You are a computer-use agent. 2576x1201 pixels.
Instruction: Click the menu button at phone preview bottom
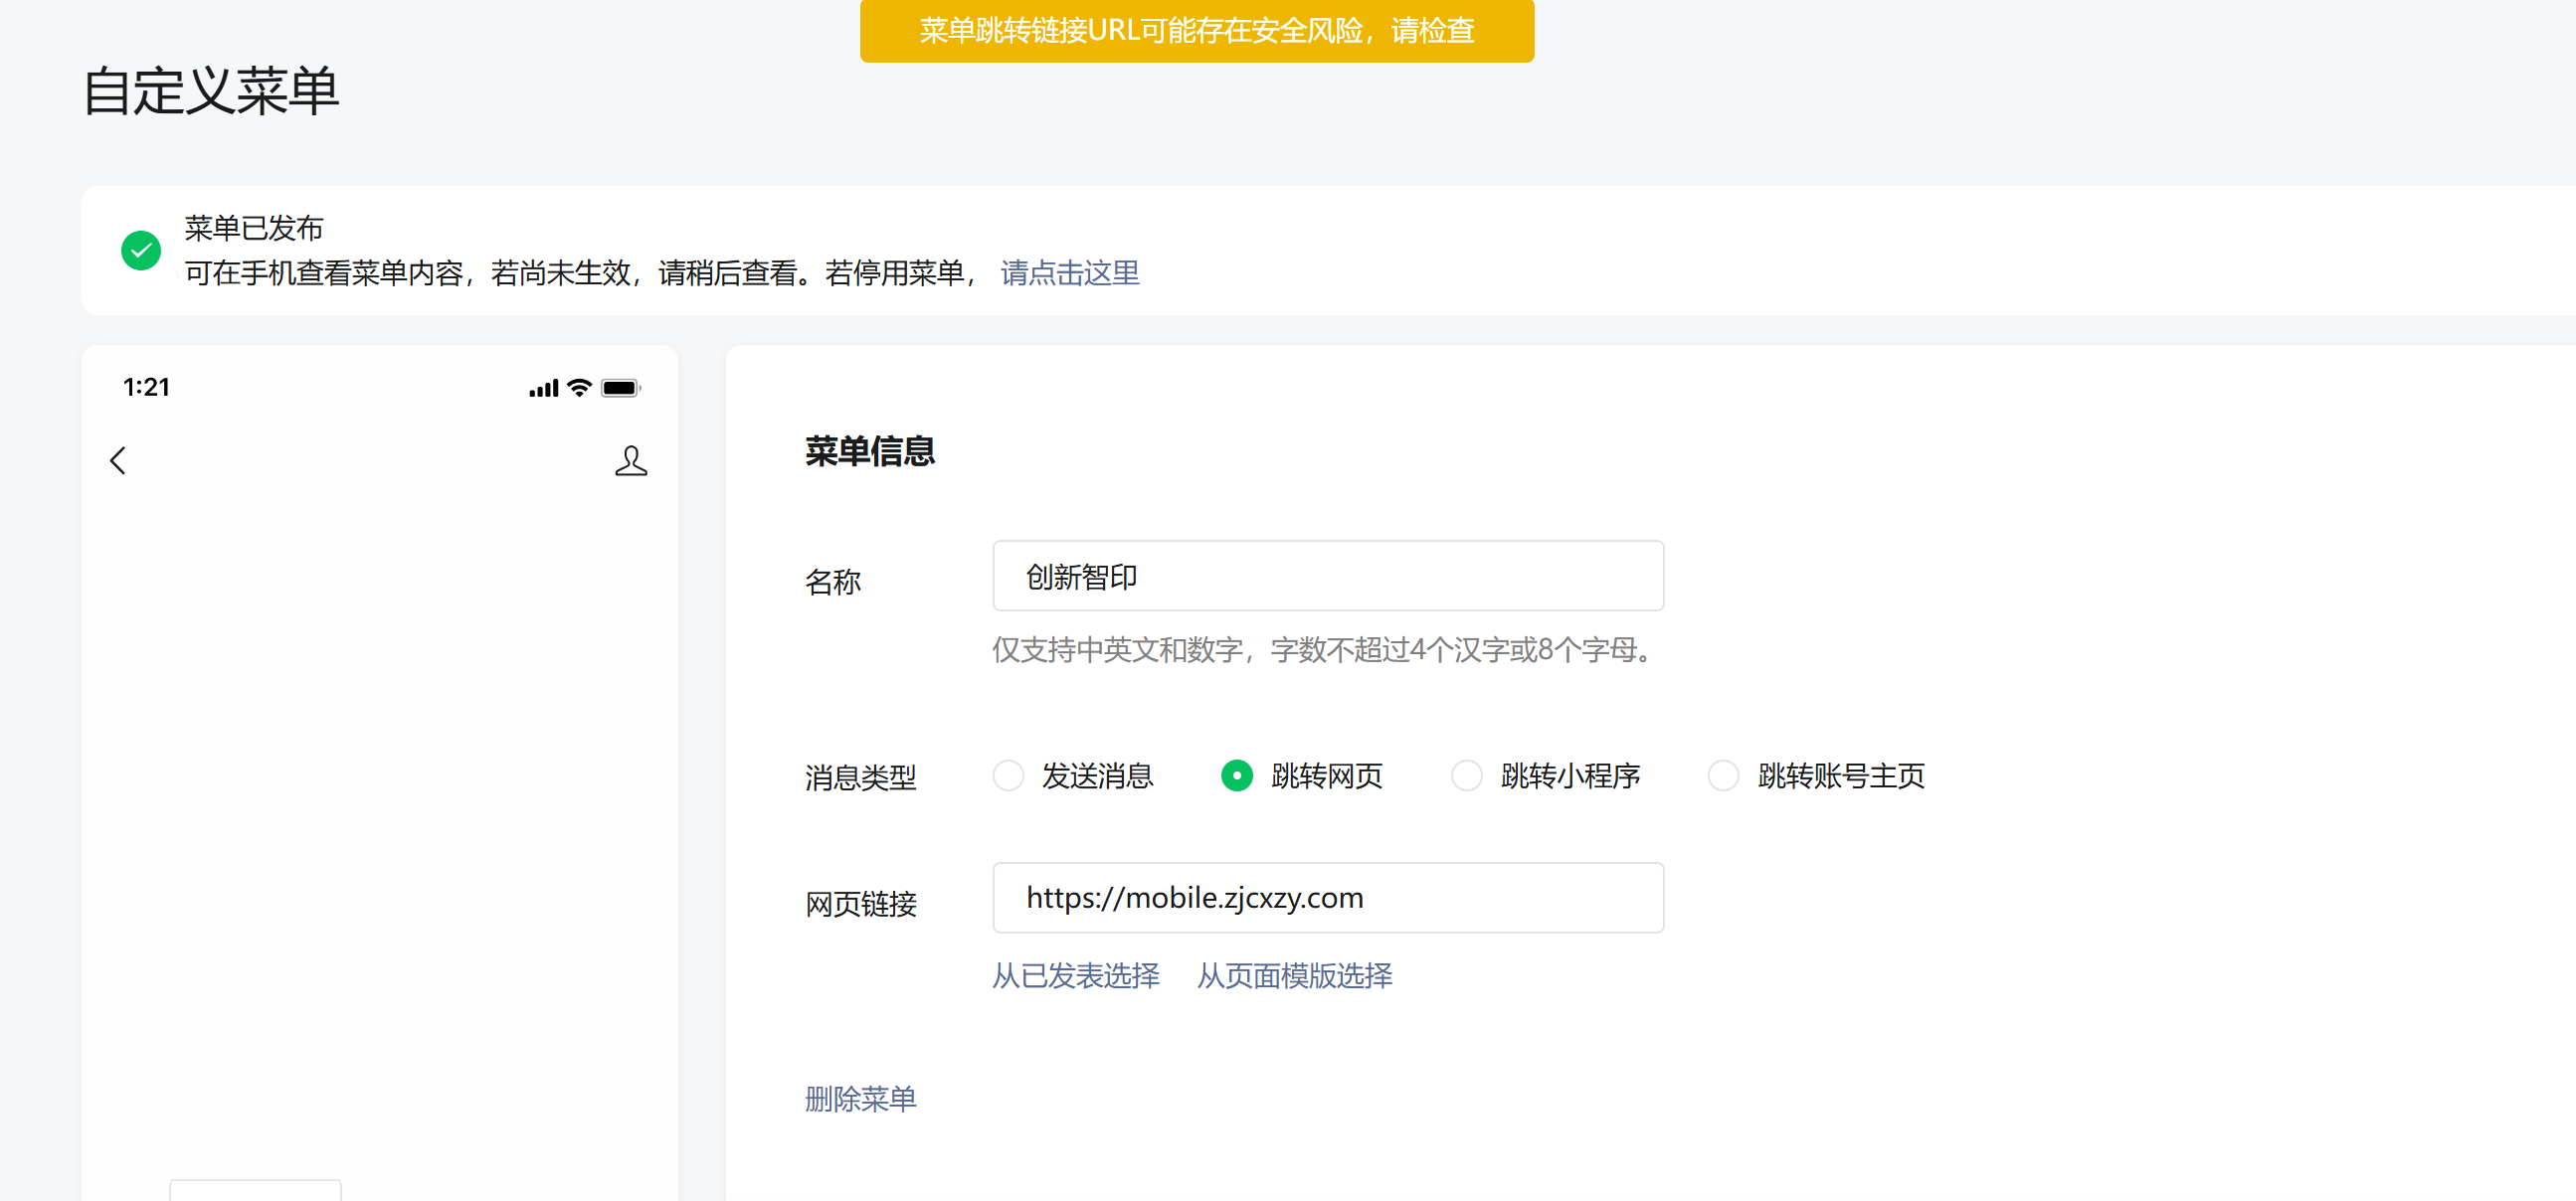[x=256, y=1190]
